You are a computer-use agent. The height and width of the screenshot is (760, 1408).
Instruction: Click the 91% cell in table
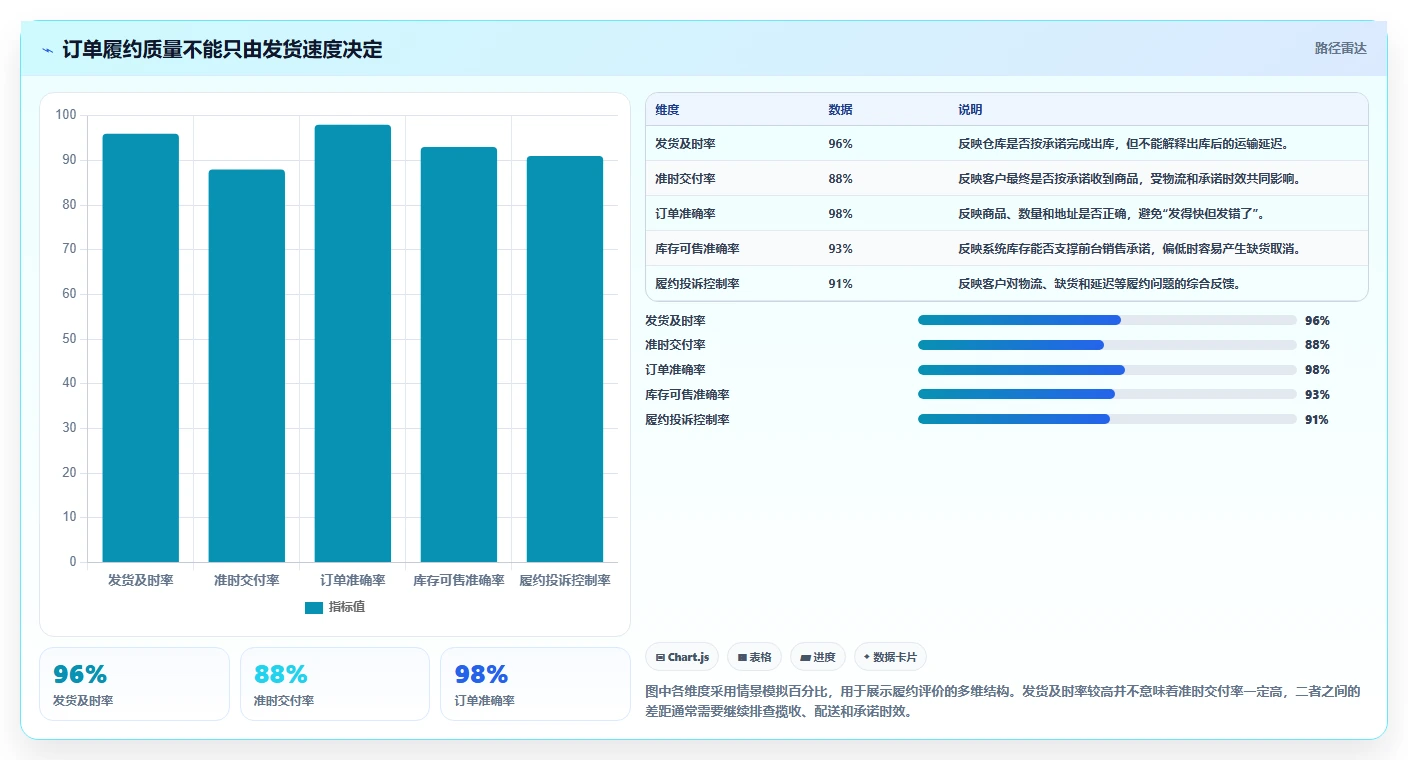[841, 284]
